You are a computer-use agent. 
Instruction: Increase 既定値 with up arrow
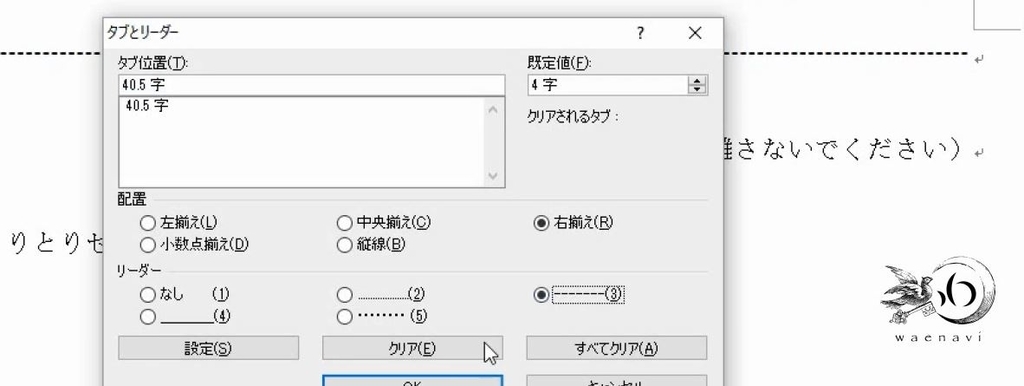(698, 81)
